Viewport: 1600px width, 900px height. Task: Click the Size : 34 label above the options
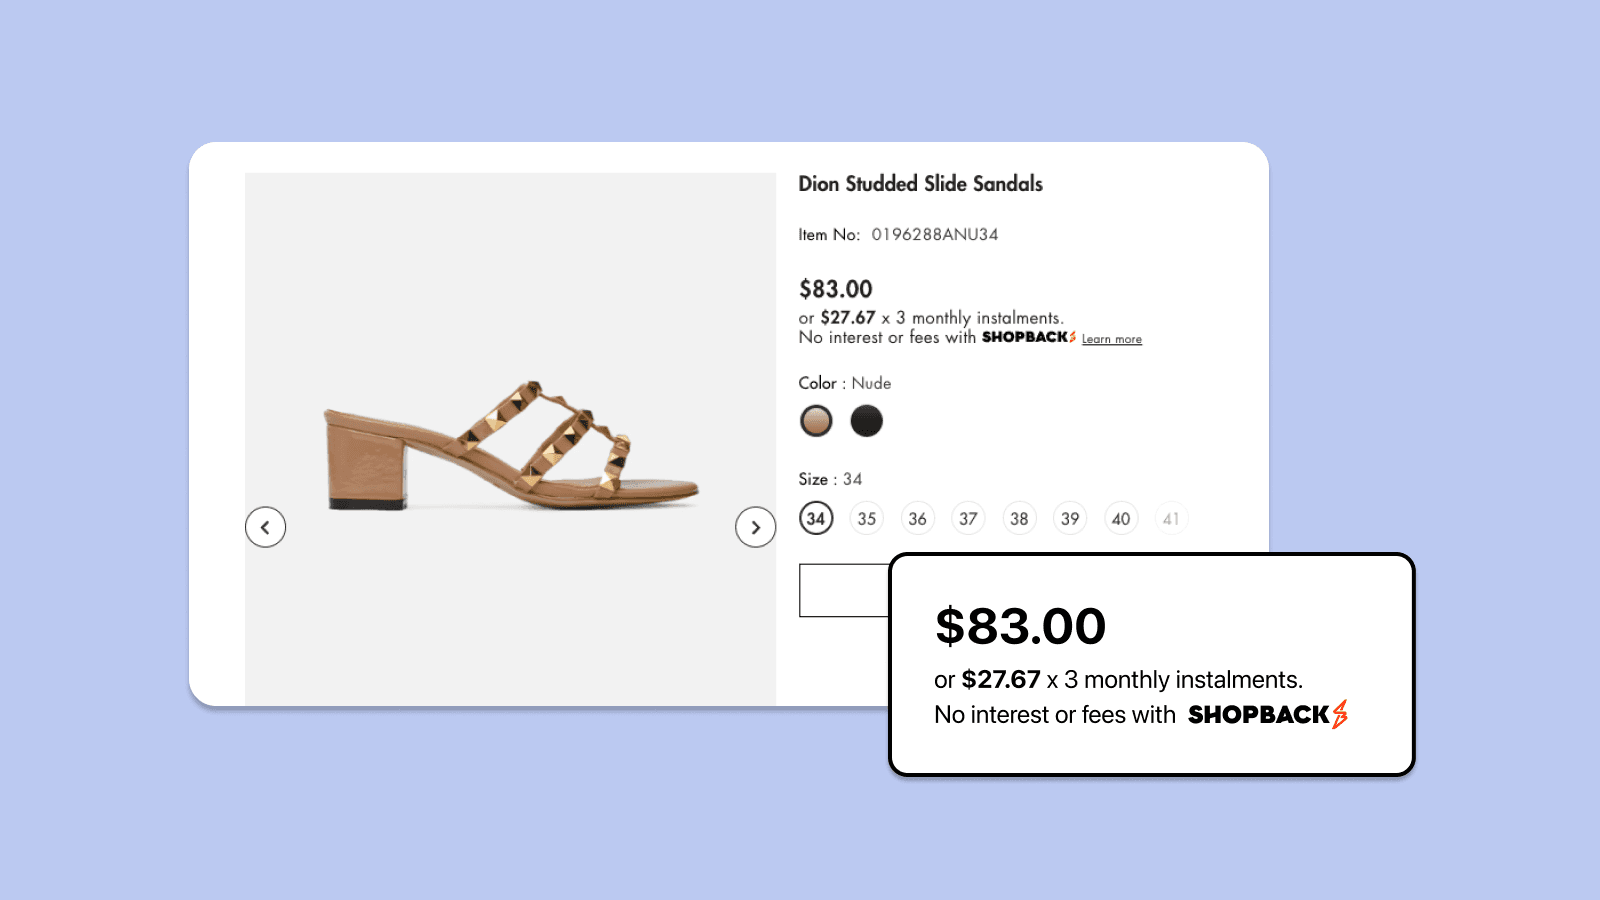tap(830, 479)
